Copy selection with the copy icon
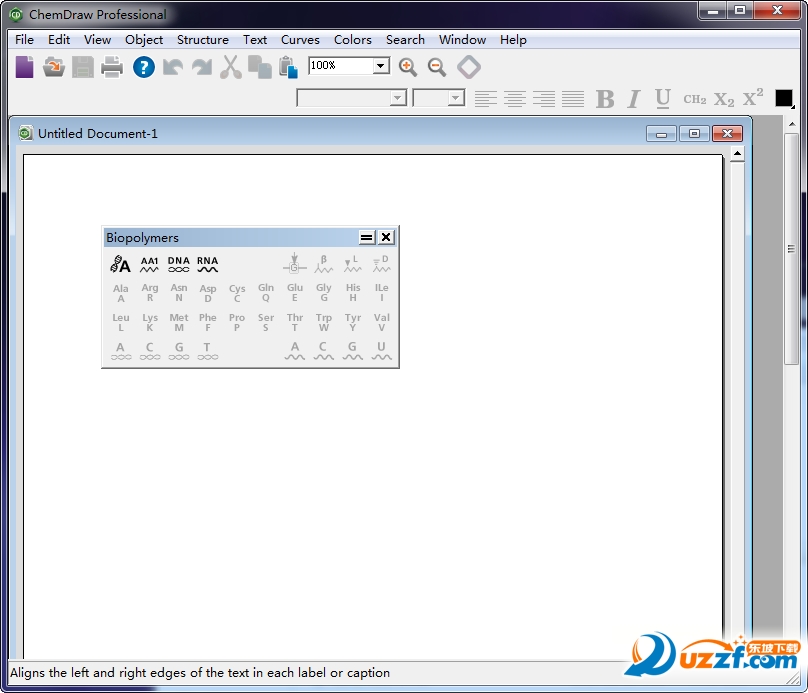This screenshot has width=808, height=693. [x=260, y=67]
